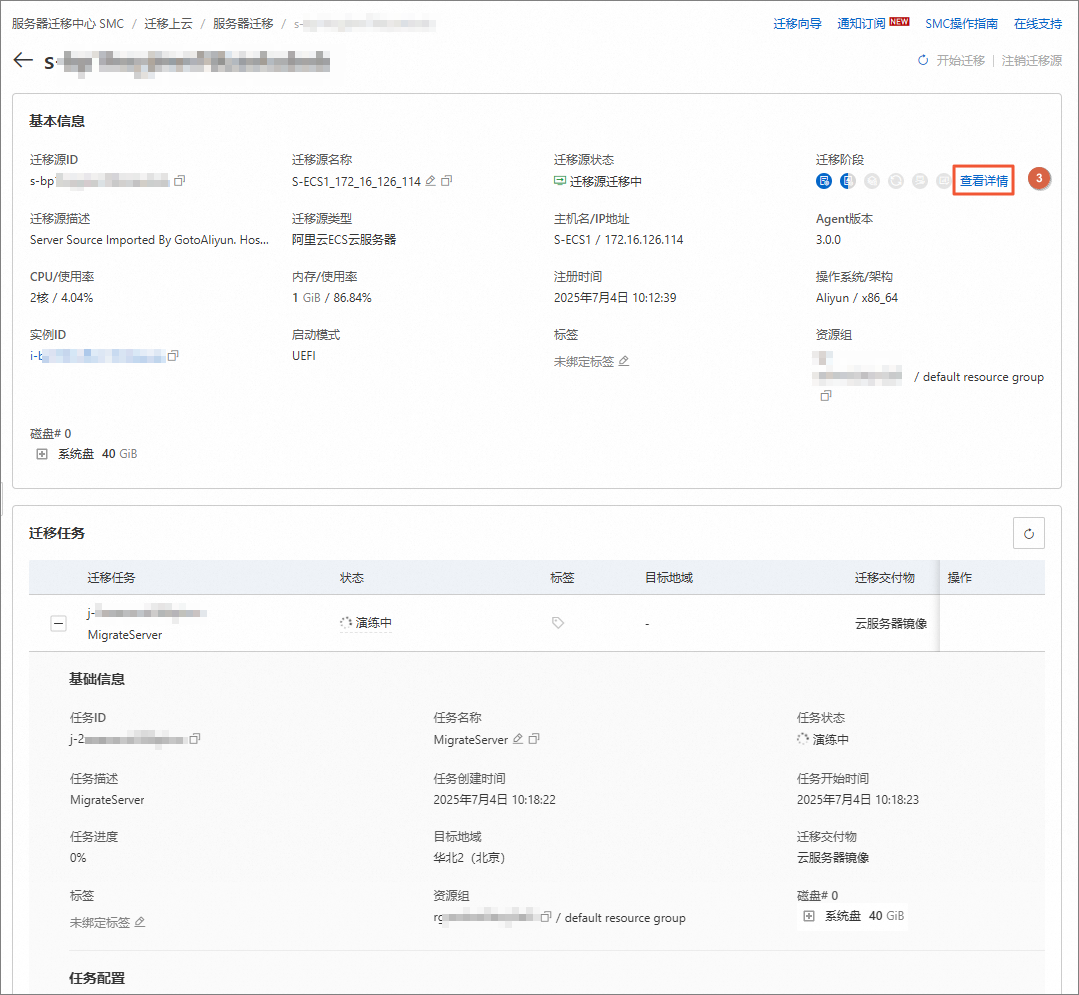Click 云服务器镜像 in task row

[x=891, y=623]
